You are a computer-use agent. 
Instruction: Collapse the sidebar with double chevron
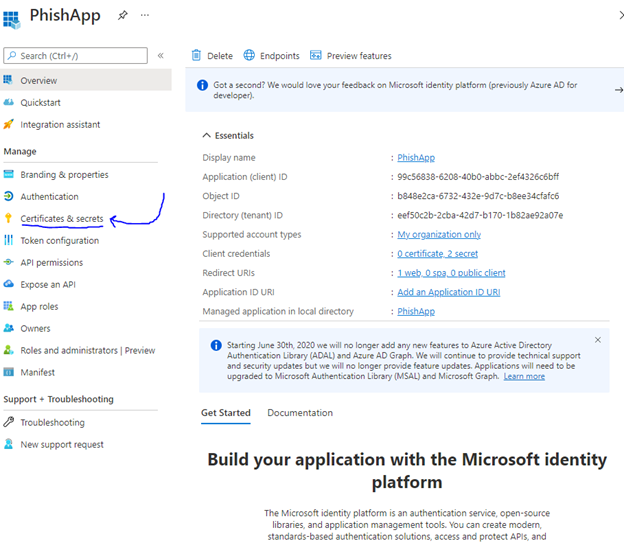[161, 56]
